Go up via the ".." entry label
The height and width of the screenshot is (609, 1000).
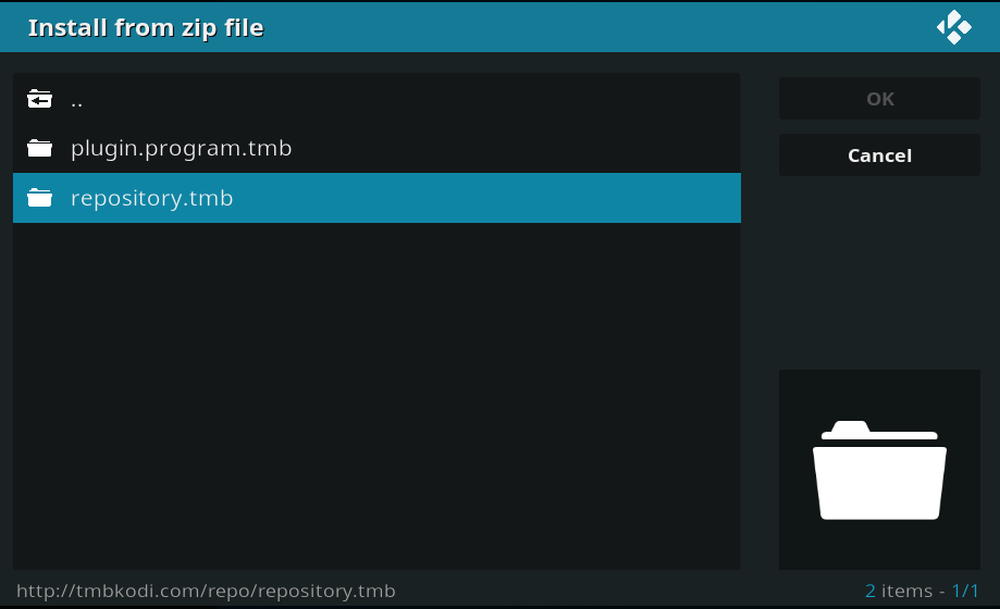point(77,100)
